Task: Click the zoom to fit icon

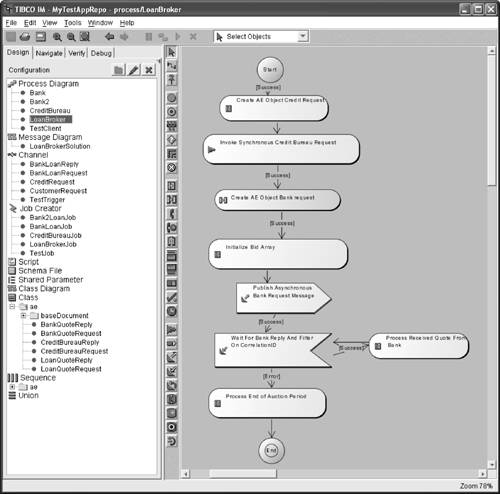Action: click(x=85, y=37)
